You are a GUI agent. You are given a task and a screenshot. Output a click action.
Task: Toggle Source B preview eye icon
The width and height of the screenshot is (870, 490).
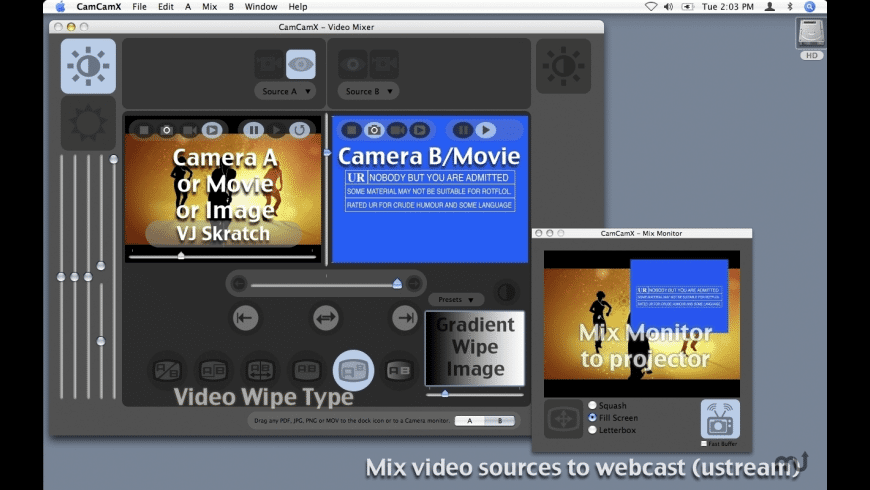(353, 64)
